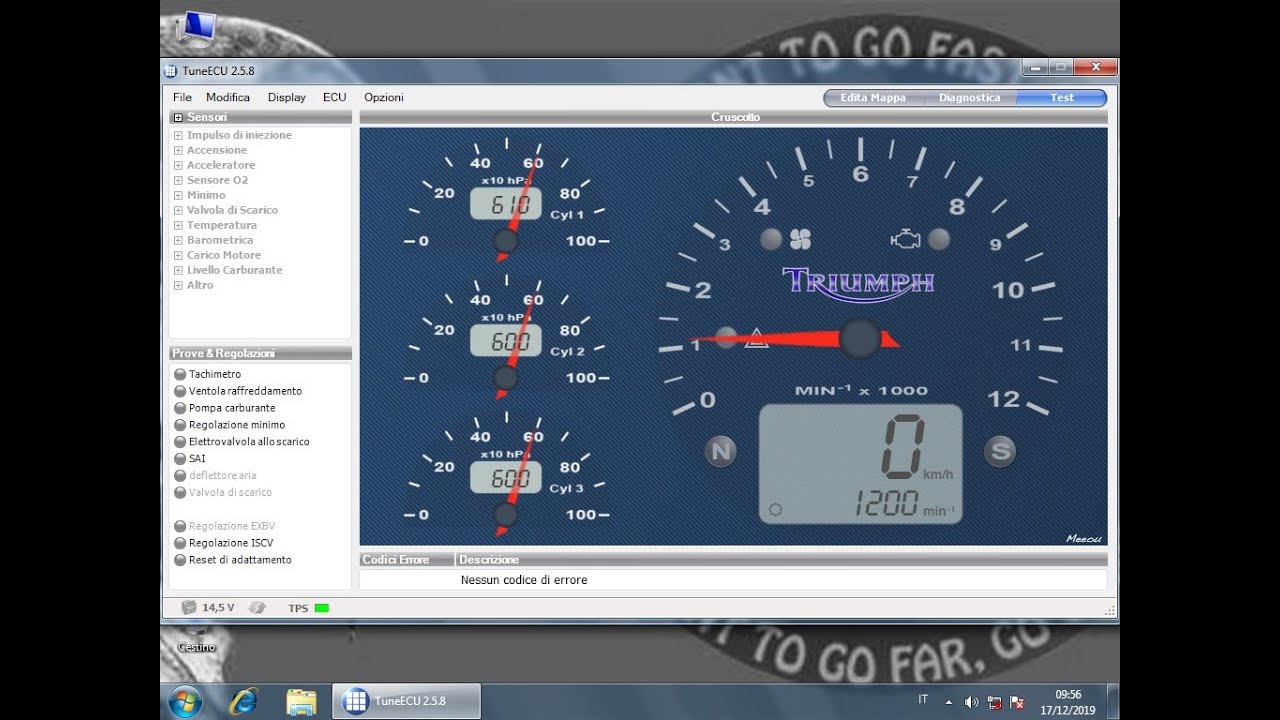This screenshot has height=720, width=1280.
Task: Click the Codici Errore column header
Action: pyautogui.click(x=407, y=560)
